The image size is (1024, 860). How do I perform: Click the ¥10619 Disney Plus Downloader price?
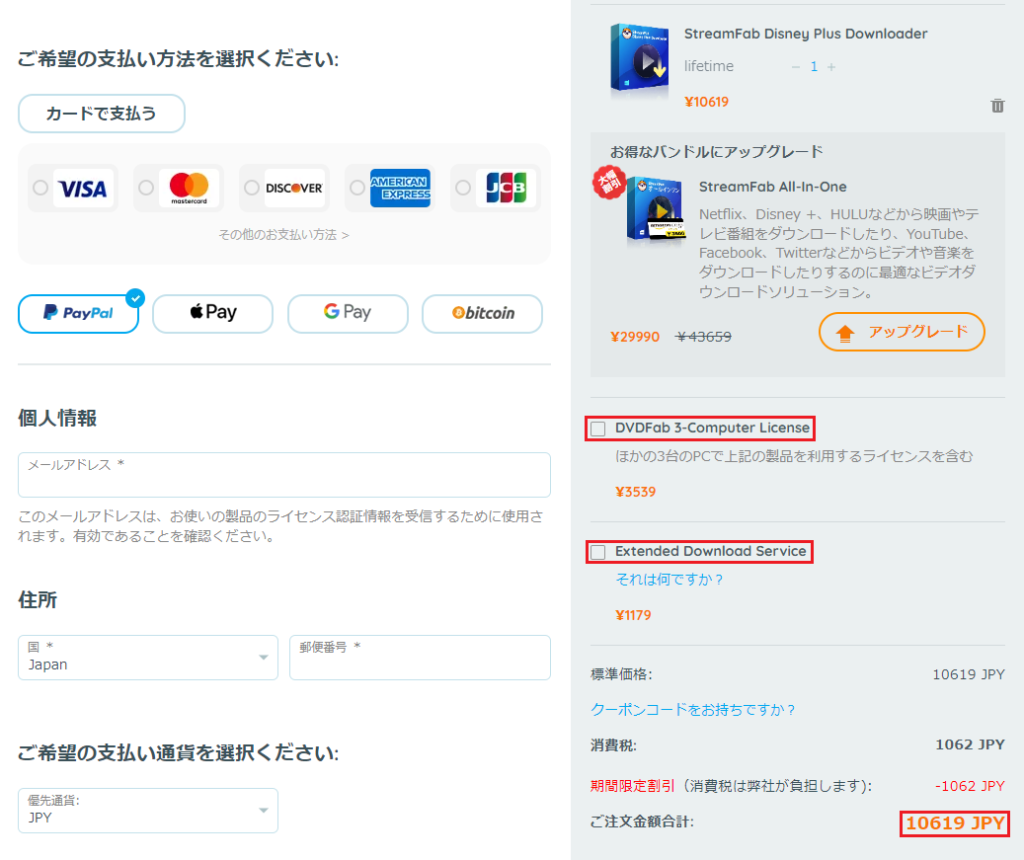(x=707, y=102)
